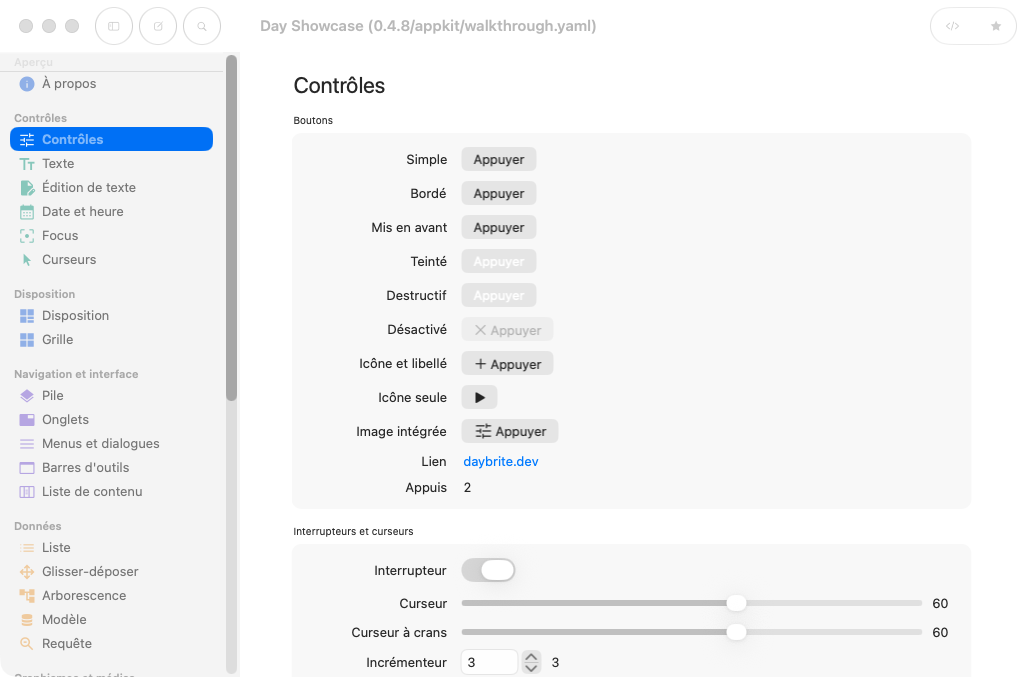Open the À propos sidebar item

[112, 84]
